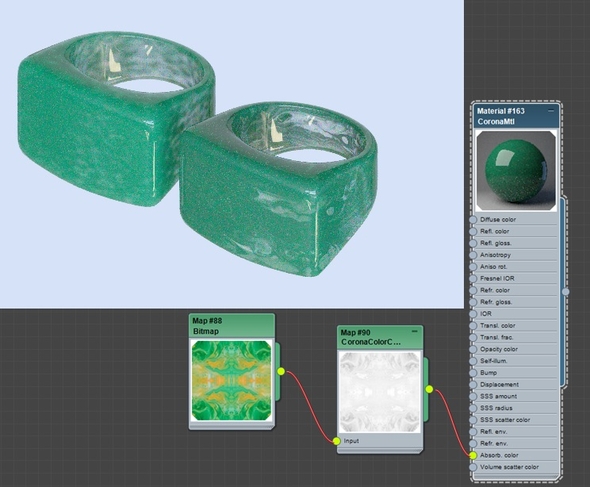Click the green sphere material preview thumbnail
The height and width of the screenshot is (487, 590).
pyautogui.click(x=516, y=170)
